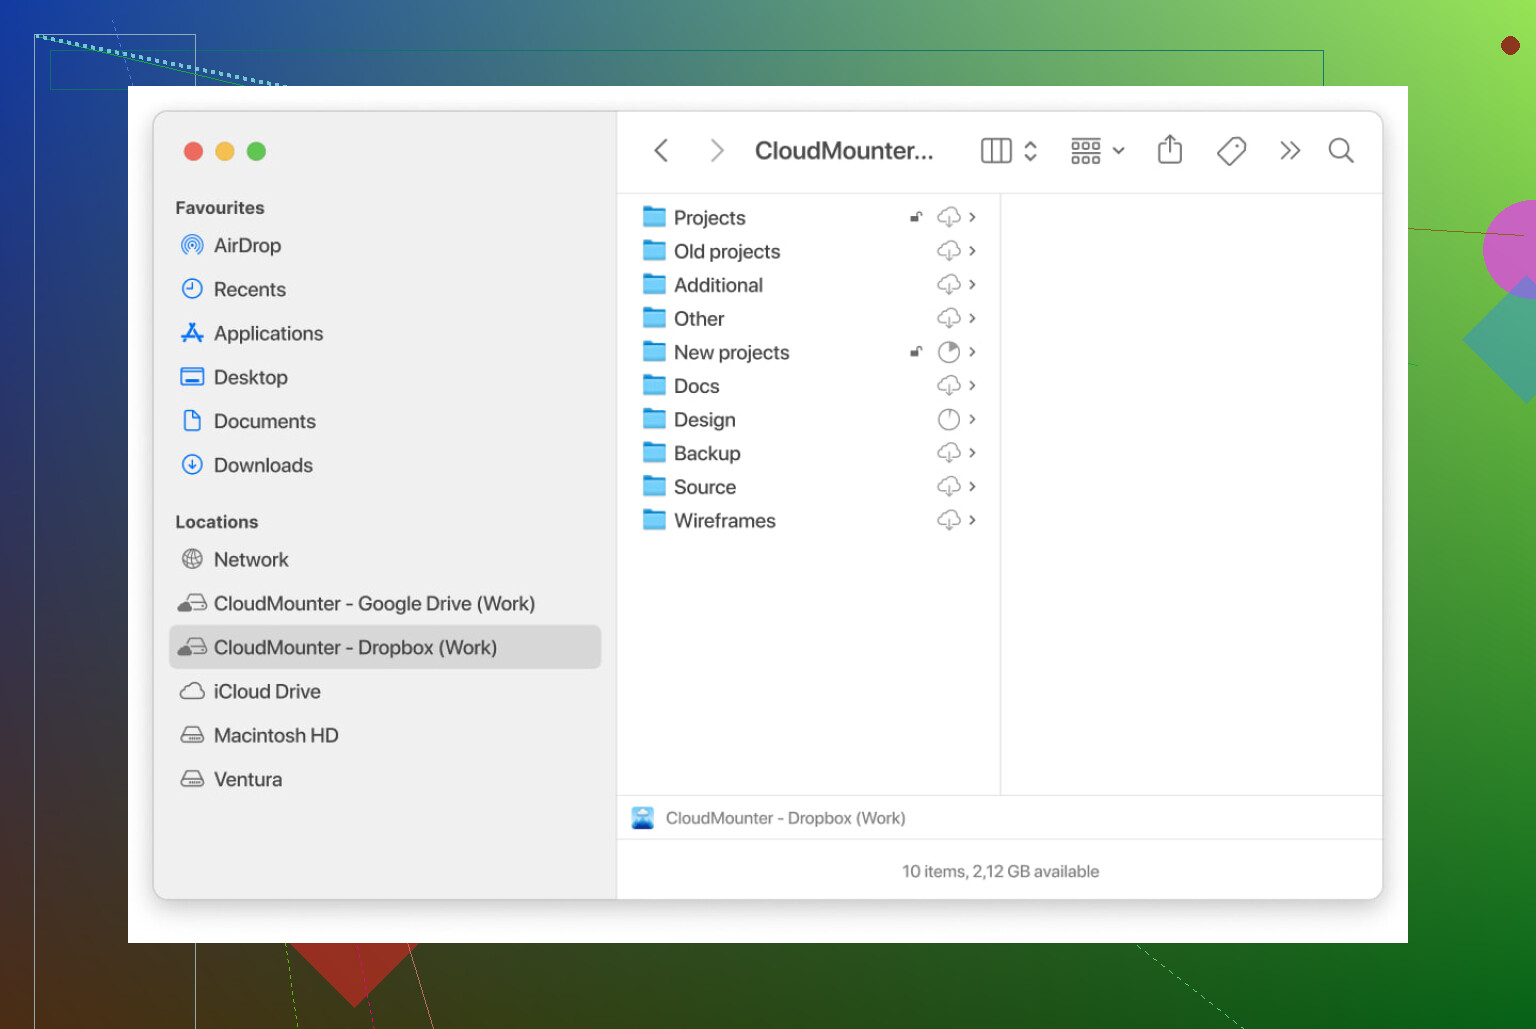
Task: Open Recents in Favourites
Action: click(x=385, y=290)
